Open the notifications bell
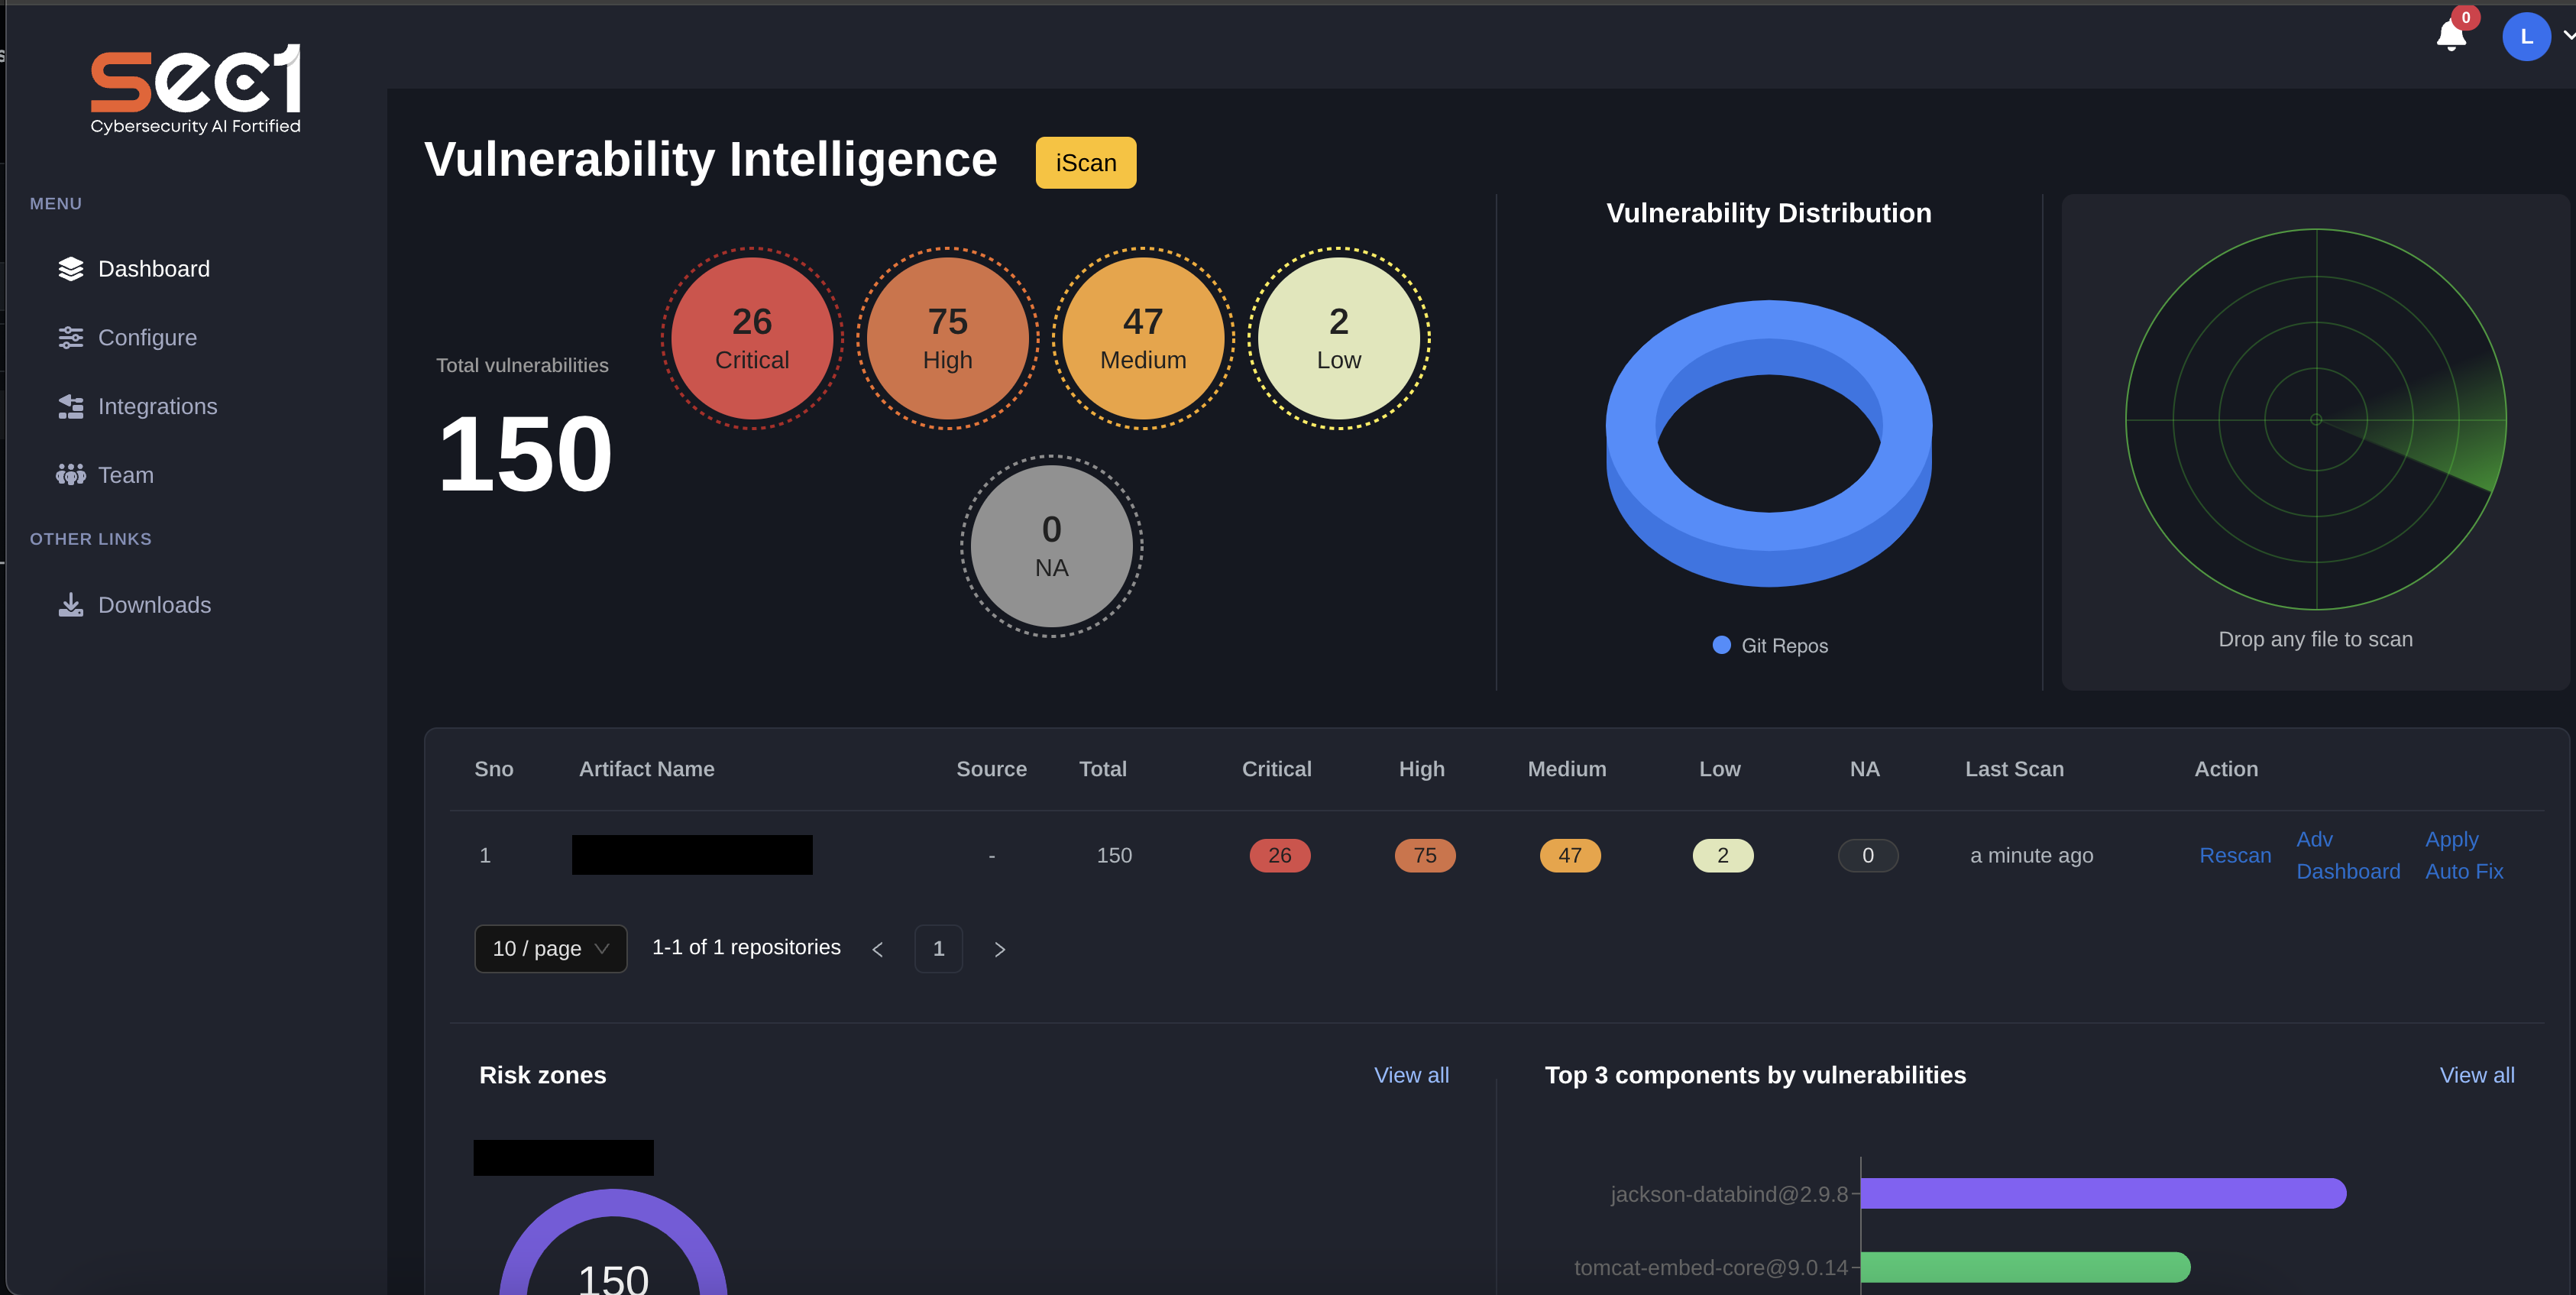 2451,35
